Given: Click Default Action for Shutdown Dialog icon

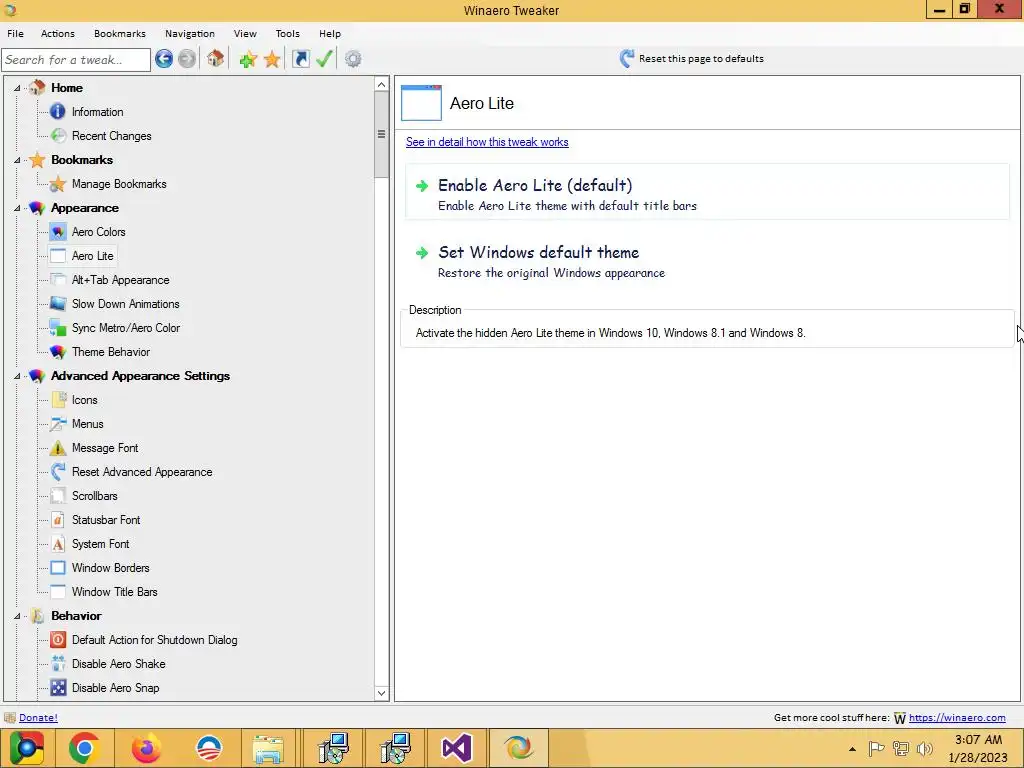Looking at the screenshot, I should pyautogui.click(x=57, y=640).
